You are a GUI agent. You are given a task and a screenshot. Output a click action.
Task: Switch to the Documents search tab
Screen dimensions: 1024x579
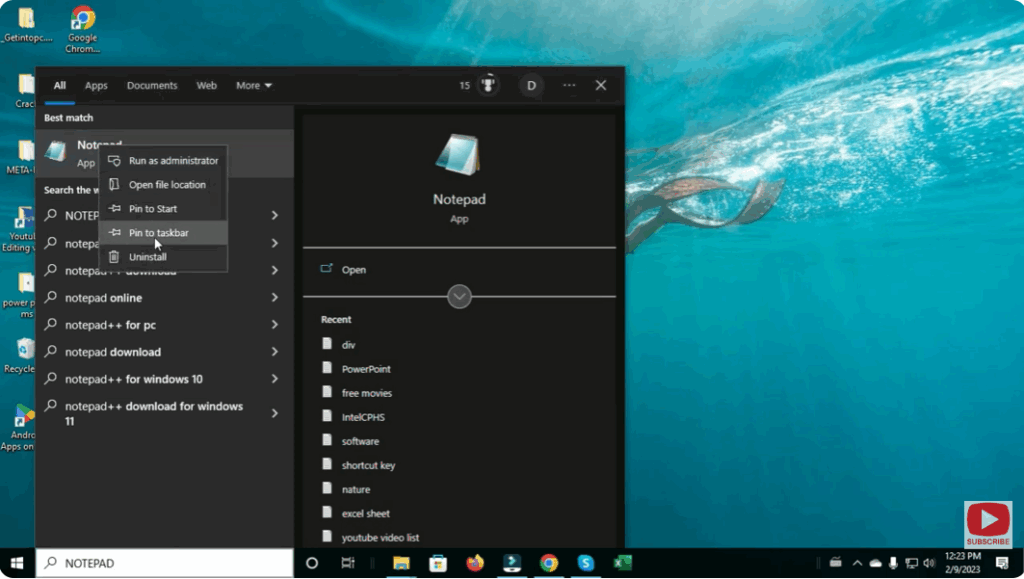tap(152, 85)
